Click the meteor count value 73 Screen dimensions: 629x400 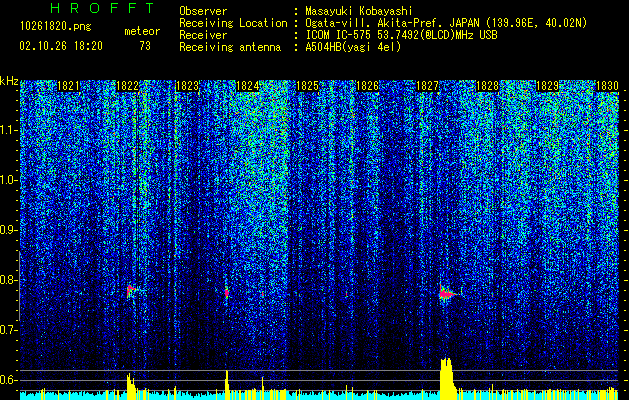pos(145,46)
